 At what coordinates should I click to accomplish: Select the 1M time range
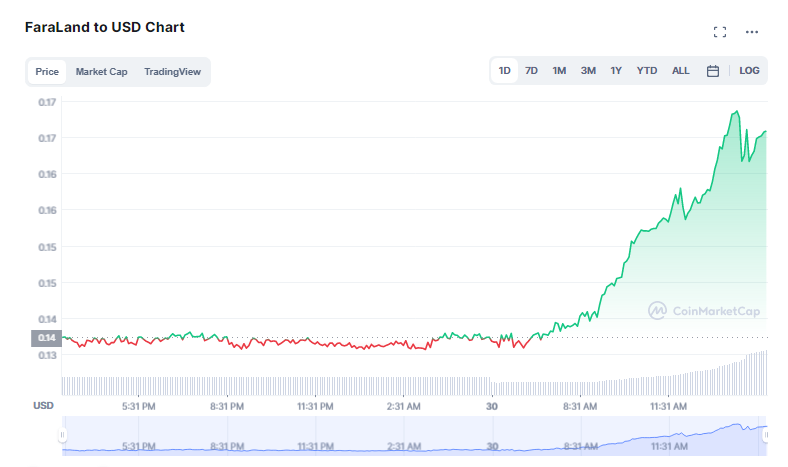(559, 71)
